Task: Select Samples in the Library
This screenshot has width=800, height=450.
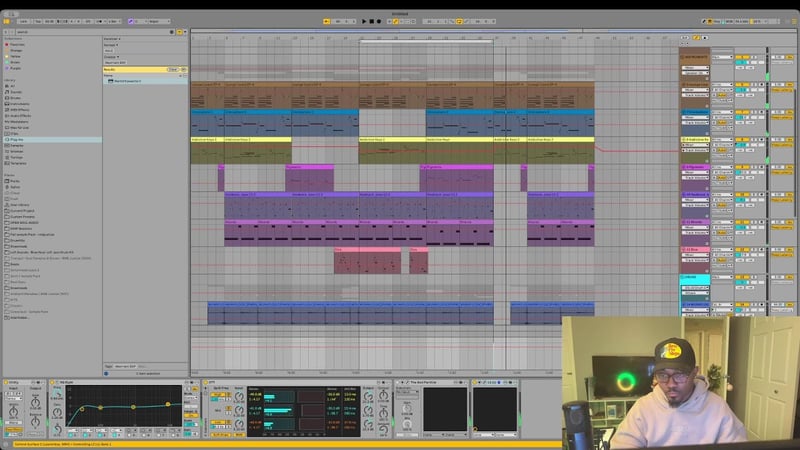Action: point(17,145)
